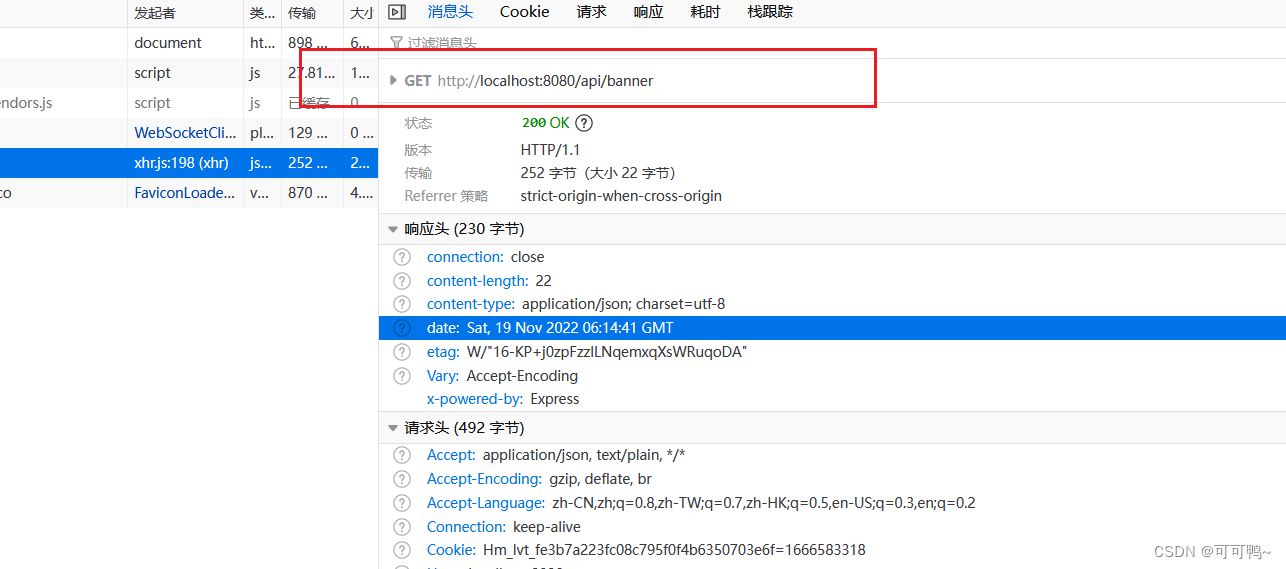Expand the GET request URL row
The image size is (1286, 569).
point(393,80)
